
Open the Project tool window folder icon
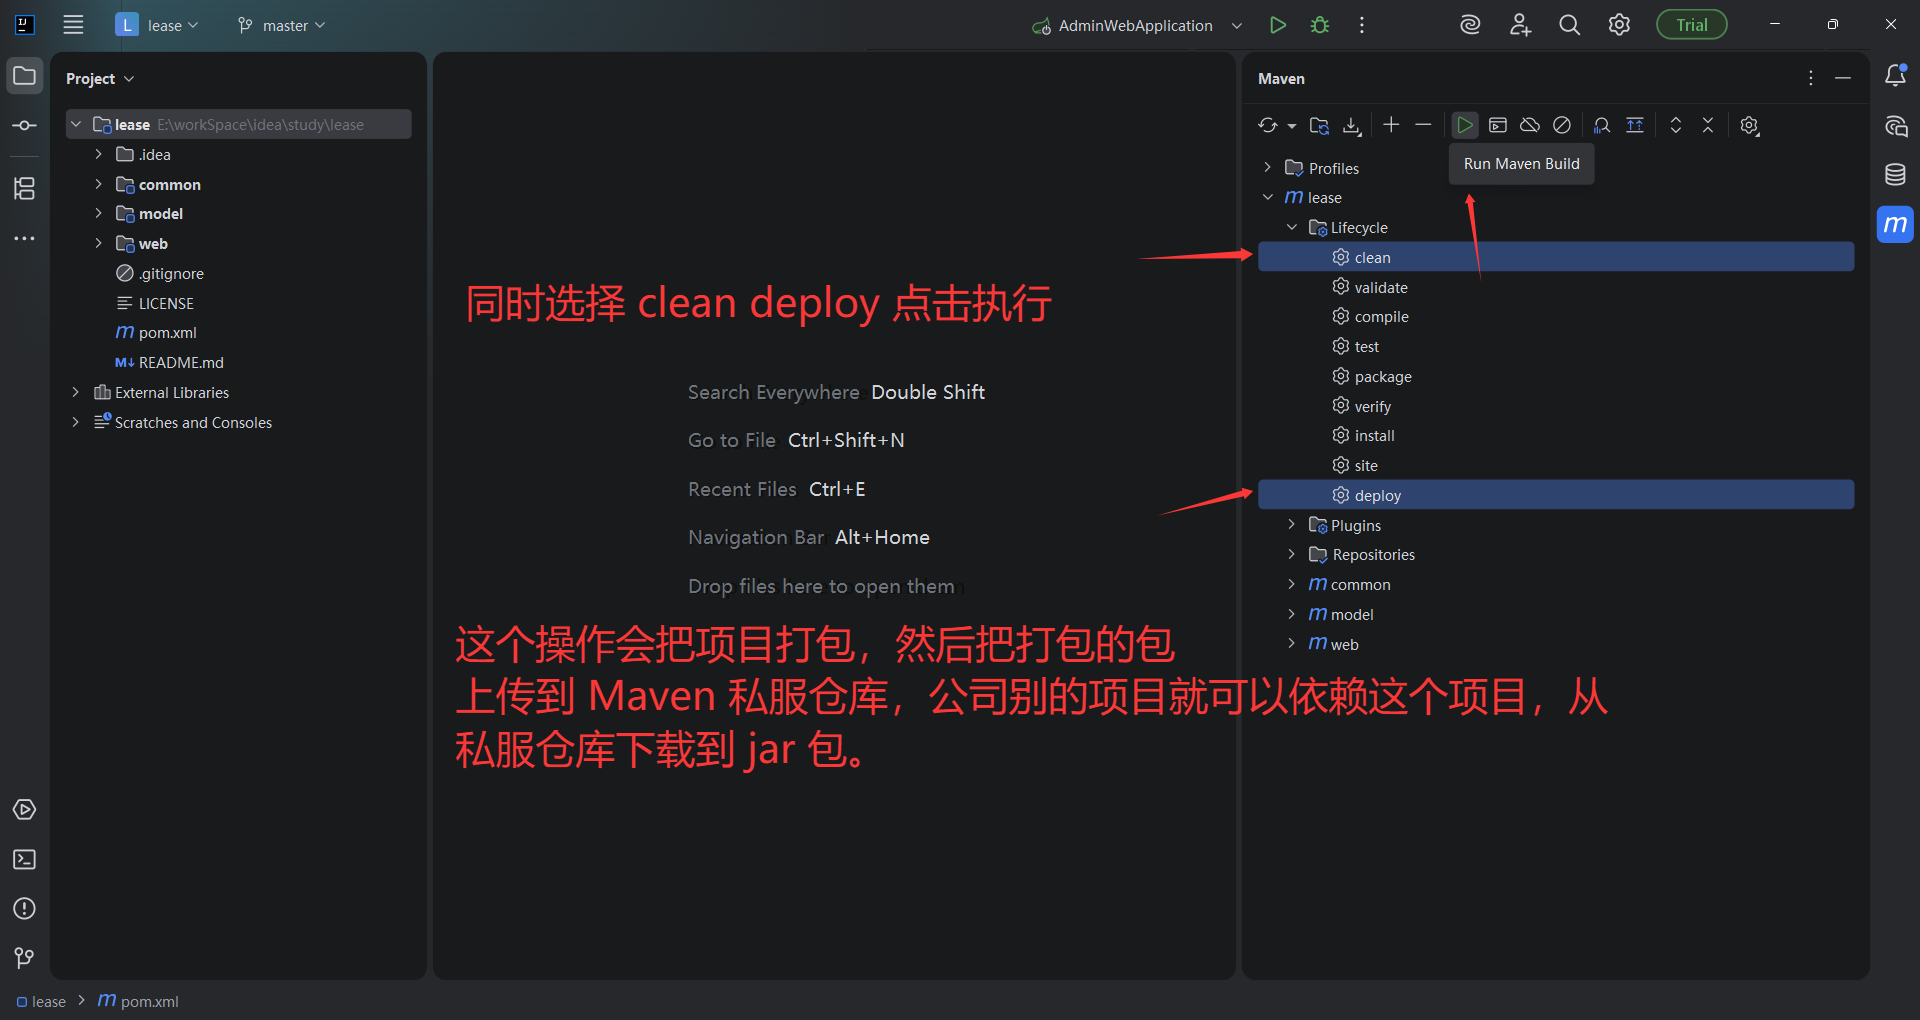click(x=25, y=76)
